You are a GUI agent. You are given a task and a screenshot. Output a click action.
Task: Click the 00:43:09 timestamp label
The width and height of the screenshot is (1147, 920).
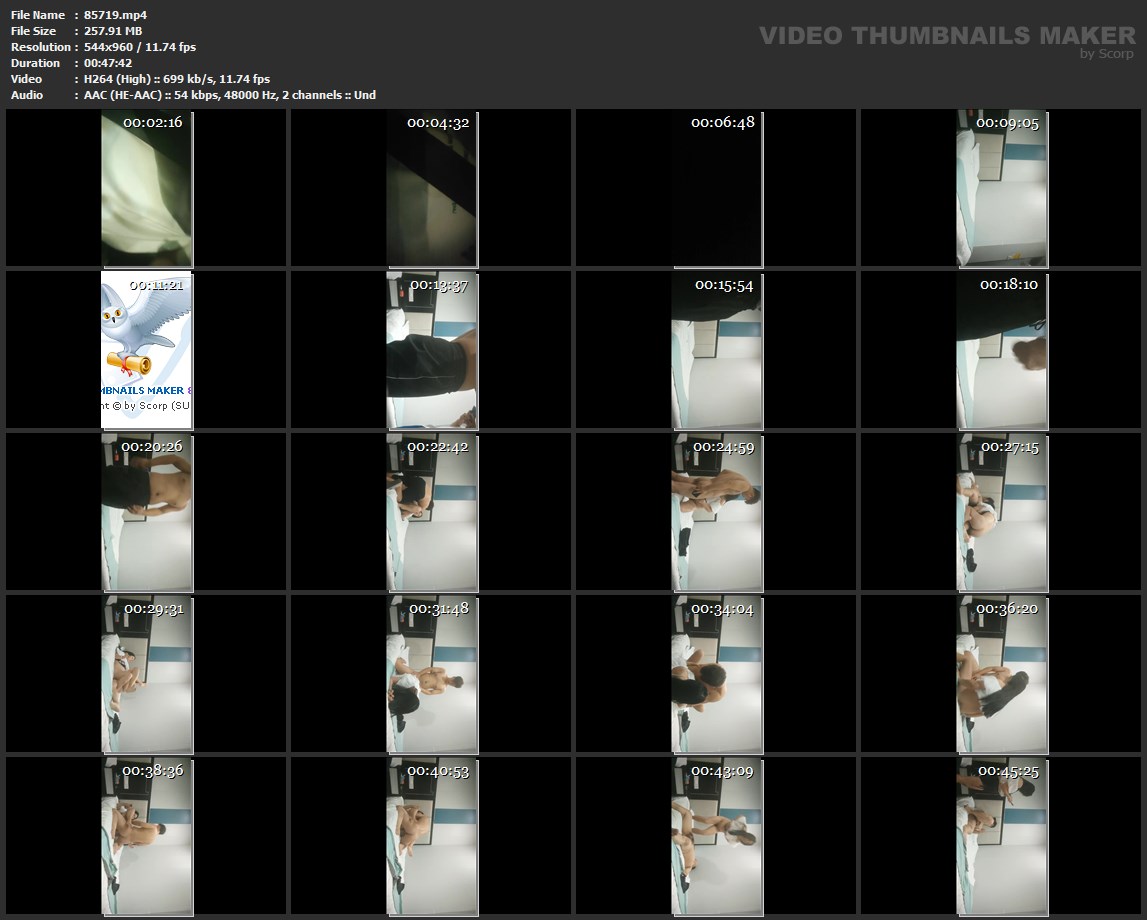click(x=723, y=771)
